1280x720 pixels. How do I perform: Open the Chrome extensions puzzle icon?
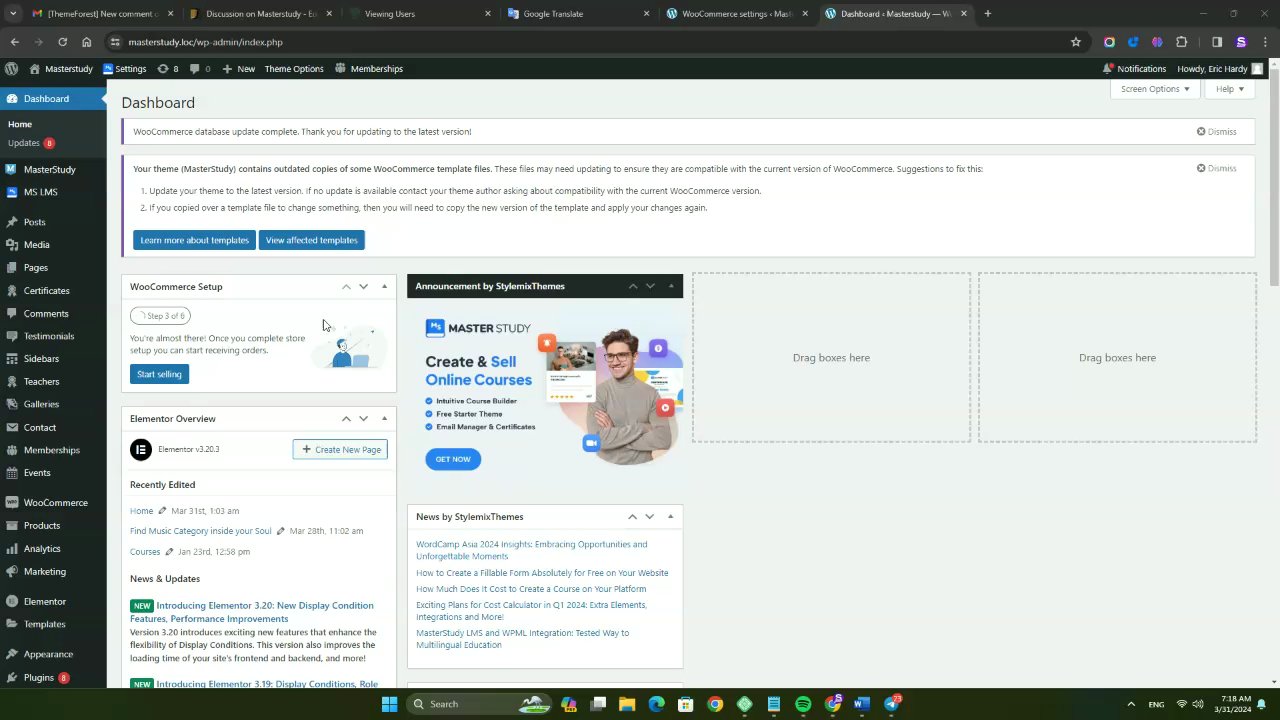tap(1182, 42)
